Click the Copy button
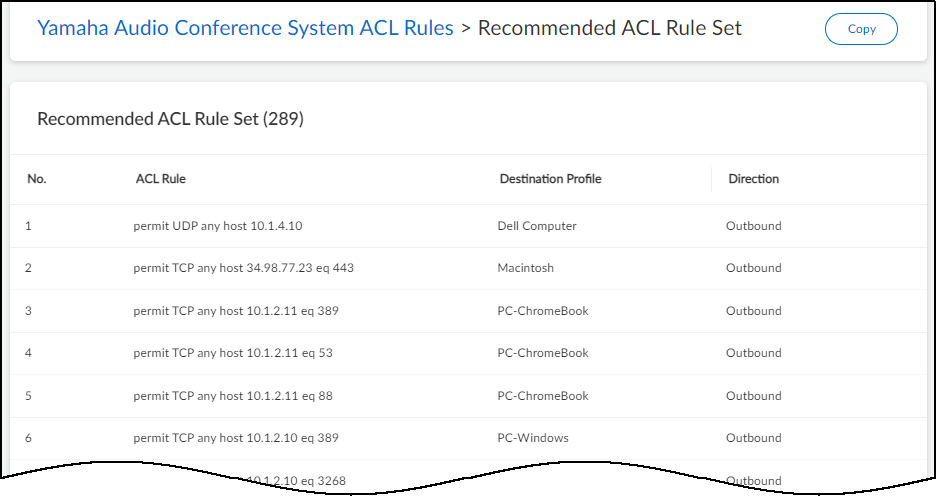Image resolution: width=936 pixels, height=496 pixels. 861,29
